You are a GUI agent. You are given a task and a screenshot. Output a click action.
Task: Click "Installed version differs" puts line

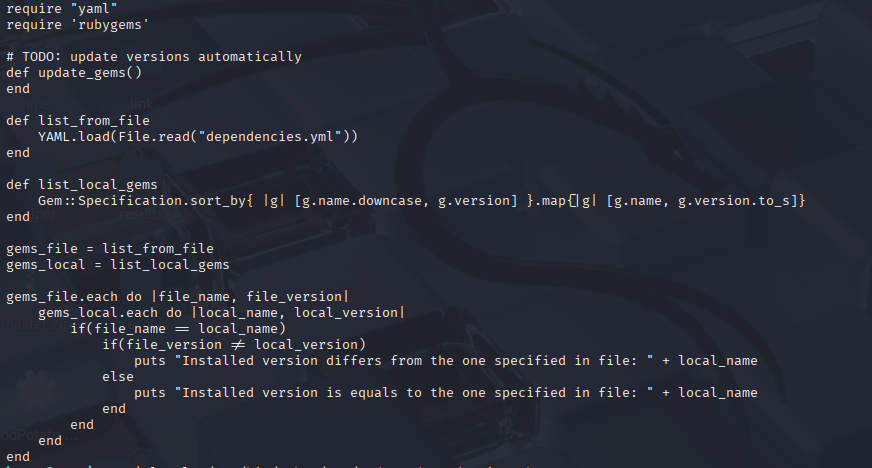point(445,361)
